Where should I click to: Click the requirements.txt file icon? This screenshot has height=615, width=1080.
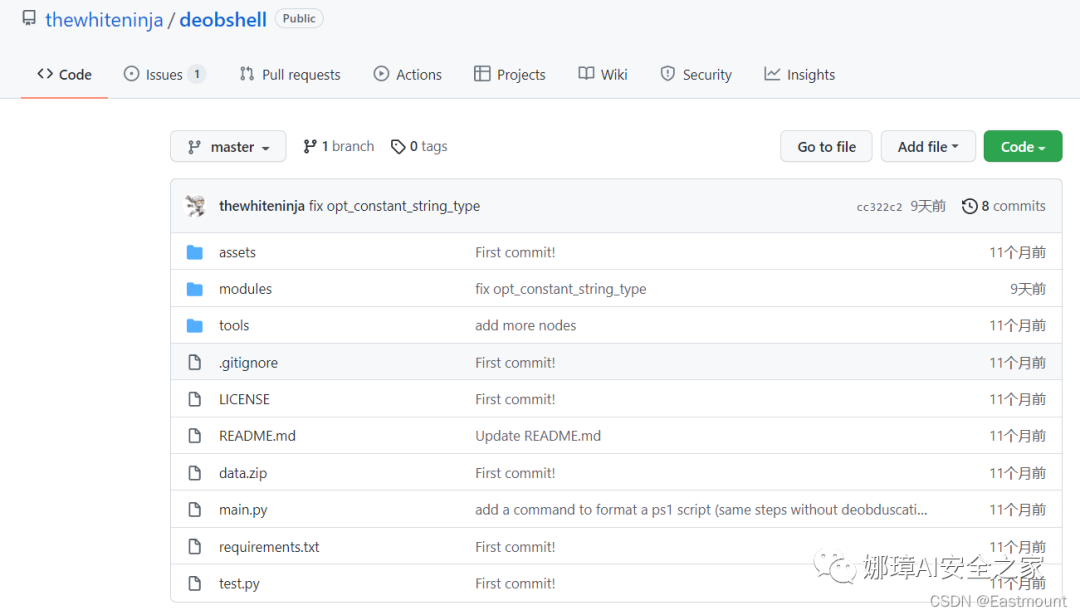click(195, 547)
